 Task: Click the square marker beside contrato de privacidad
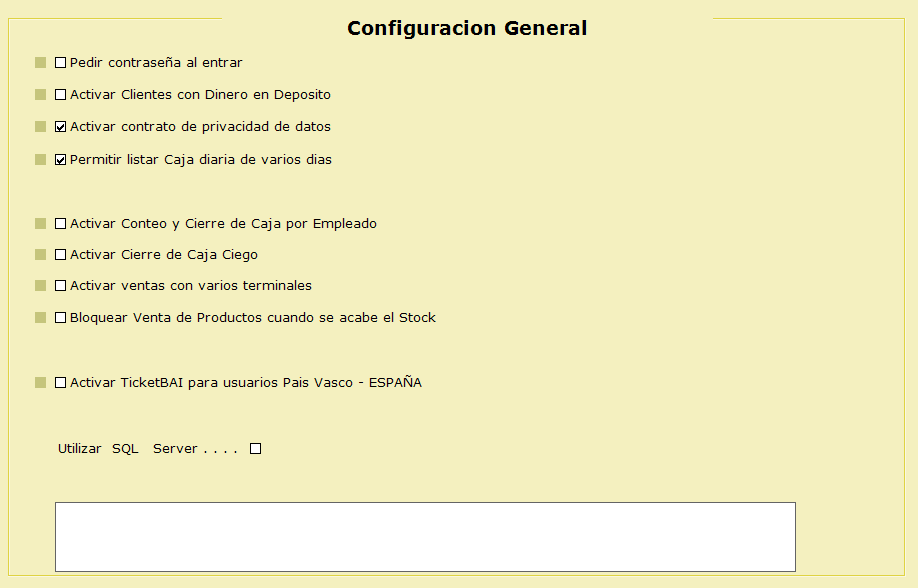pyautogui.click(x=41, y=127)
